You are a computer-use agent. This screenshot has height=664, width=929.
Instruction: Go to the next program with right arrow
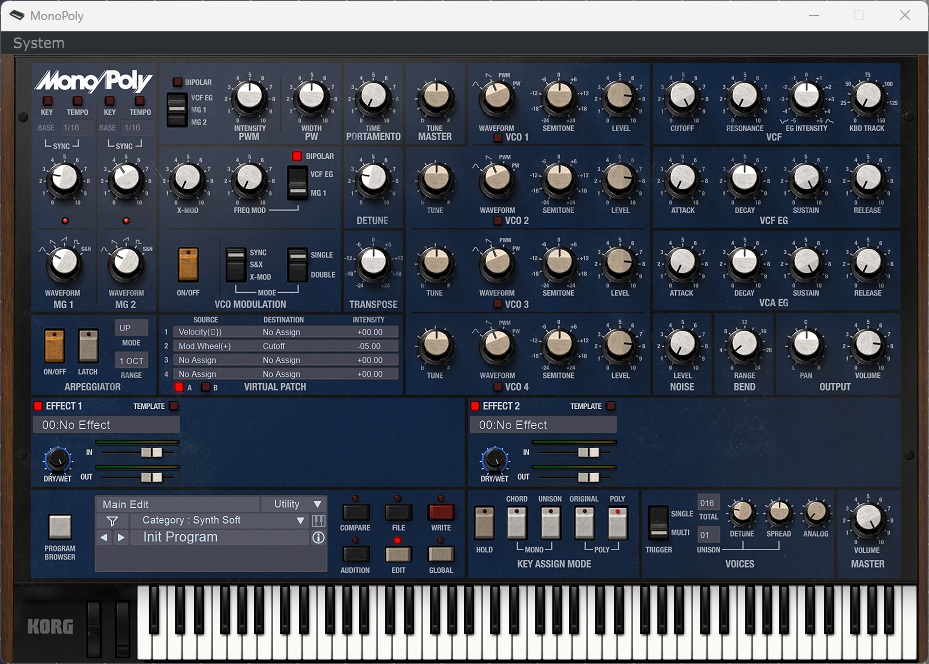tap(121, 537)
